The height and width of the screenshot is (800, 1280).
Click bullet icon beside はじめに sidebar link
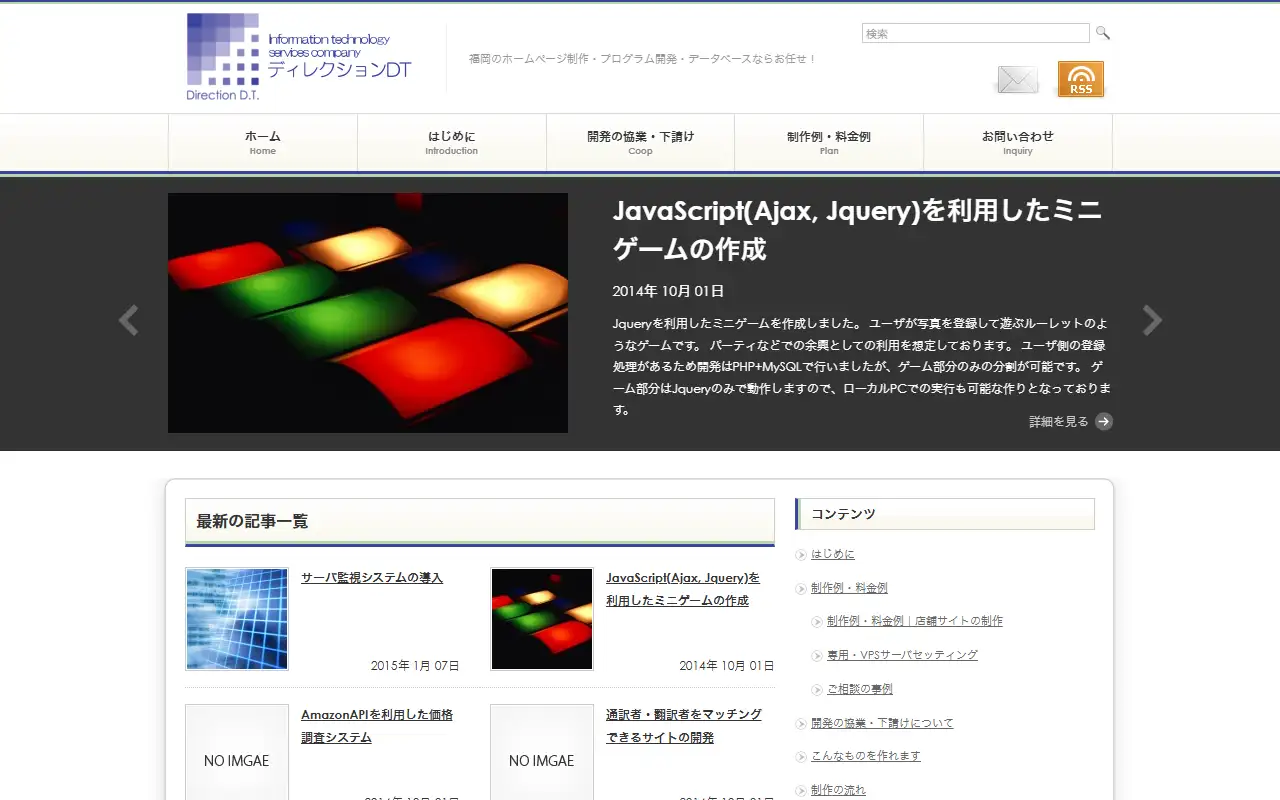801,555
